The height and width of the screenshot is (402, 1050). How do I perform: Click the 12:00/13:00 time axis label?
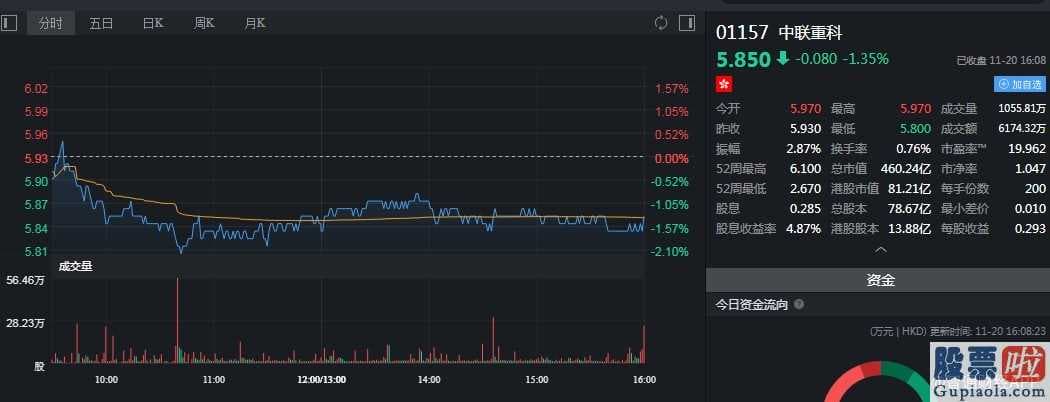(322, 379)
